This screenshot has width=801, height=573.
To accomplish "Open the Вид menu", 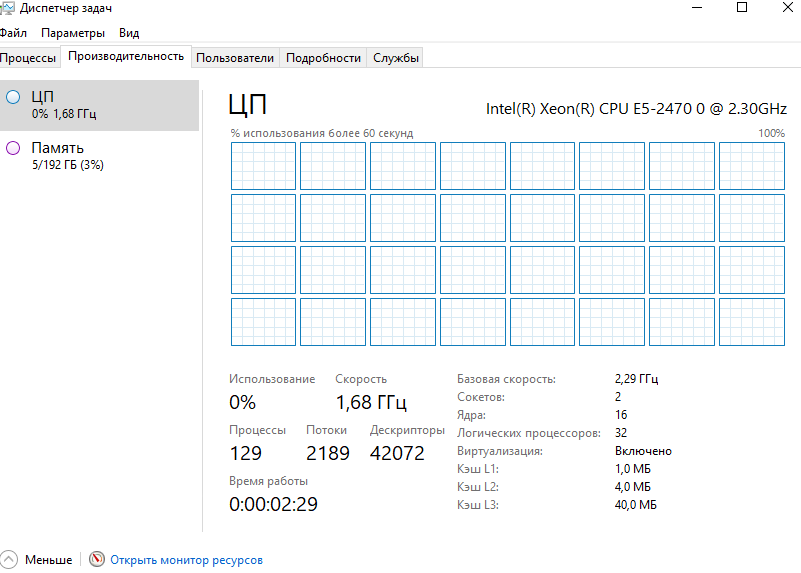I will (129, 33).
